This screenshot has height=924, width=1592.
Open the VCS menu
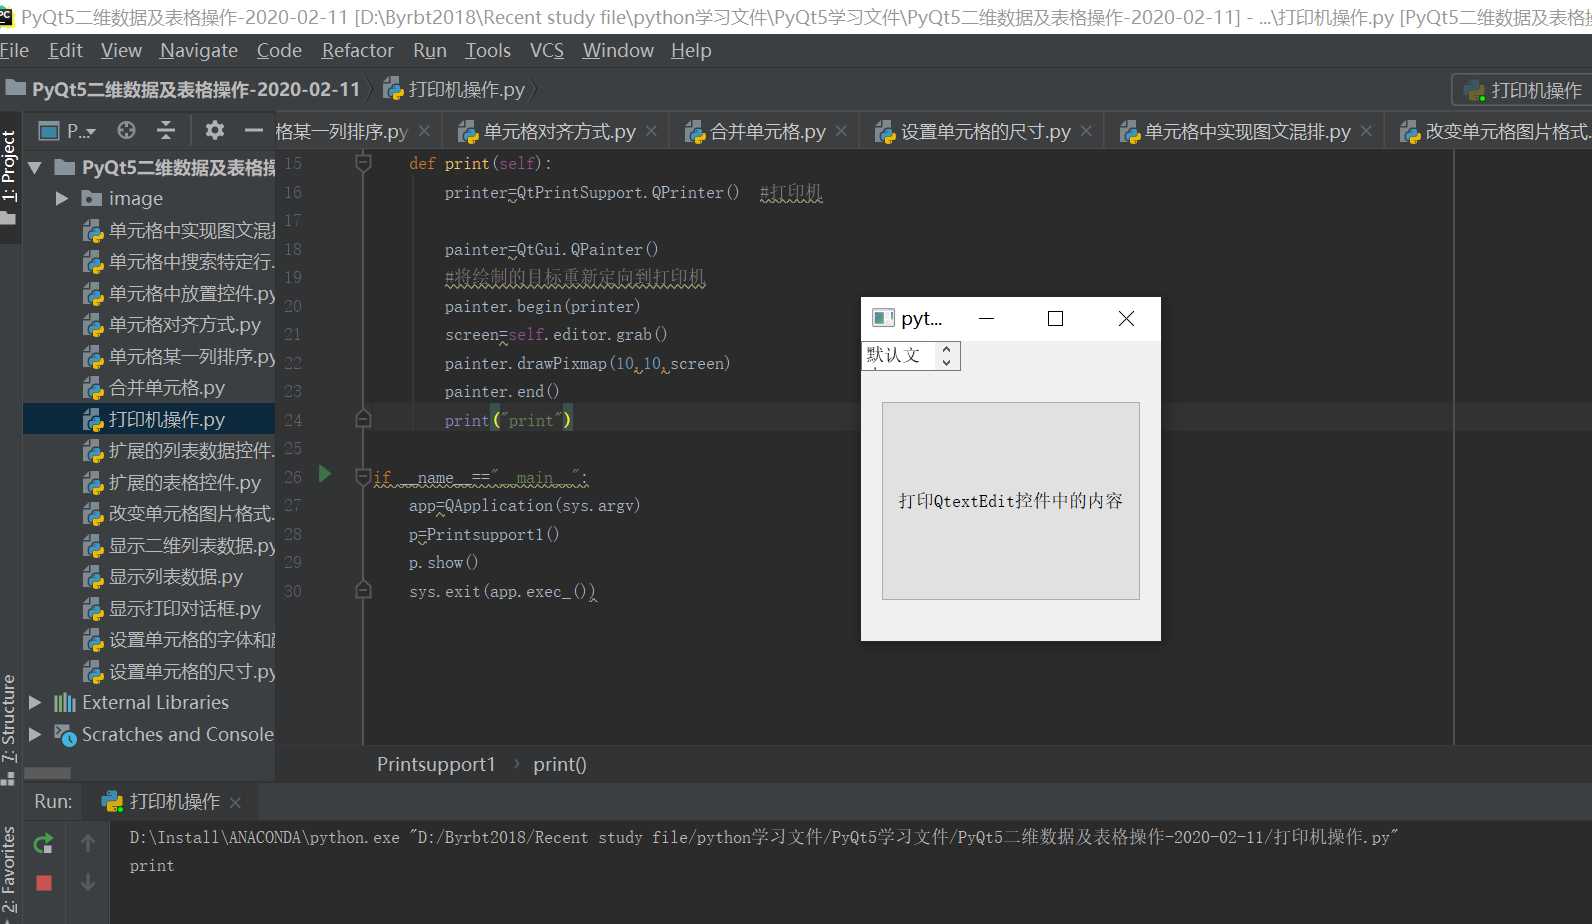pyautogui.click(x=547, y=50)
